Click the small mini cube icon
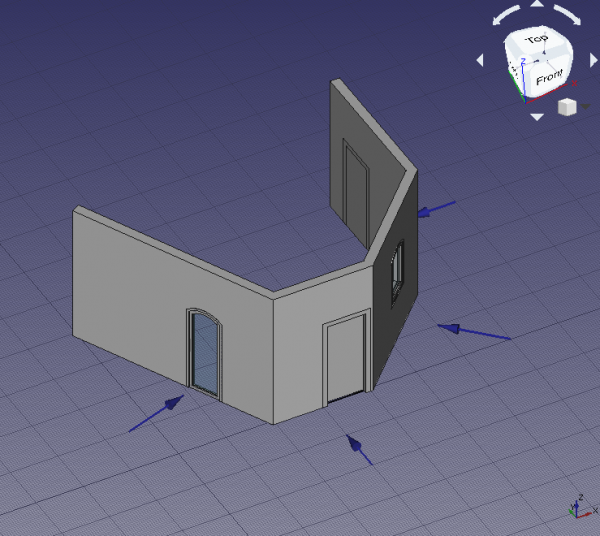Viewport: 600px width, 536px height. point(567,107)
